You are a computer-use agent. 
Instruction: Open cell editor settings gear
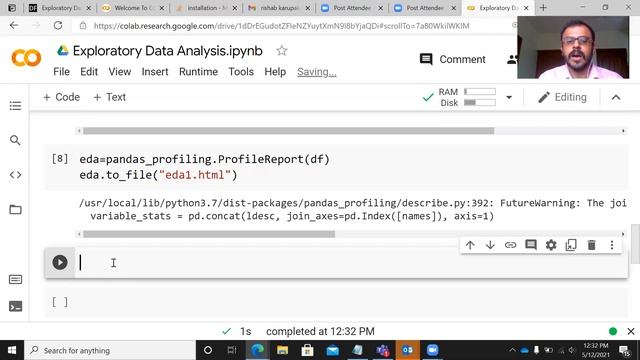551,245
